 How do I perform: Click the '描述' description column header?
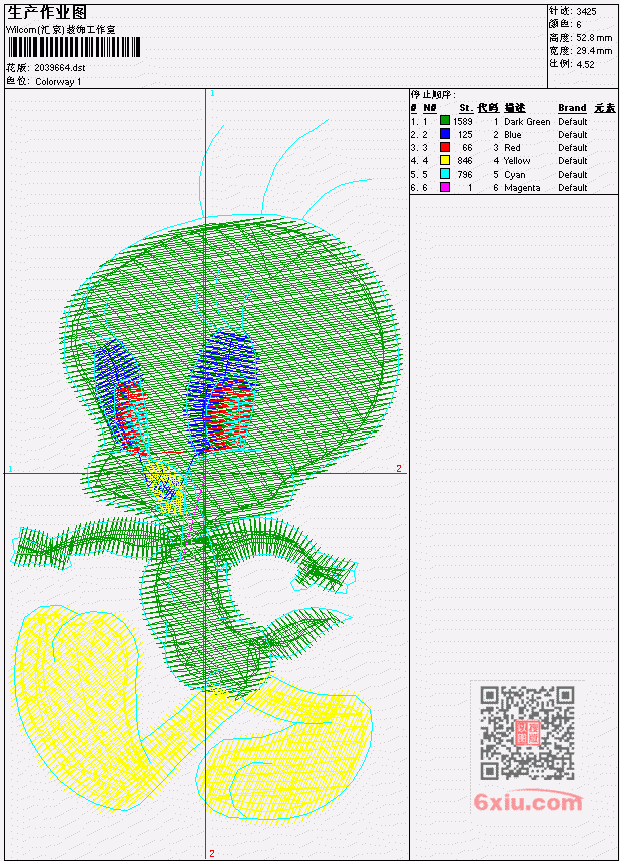pyautogui.click(x=515, y=108)
